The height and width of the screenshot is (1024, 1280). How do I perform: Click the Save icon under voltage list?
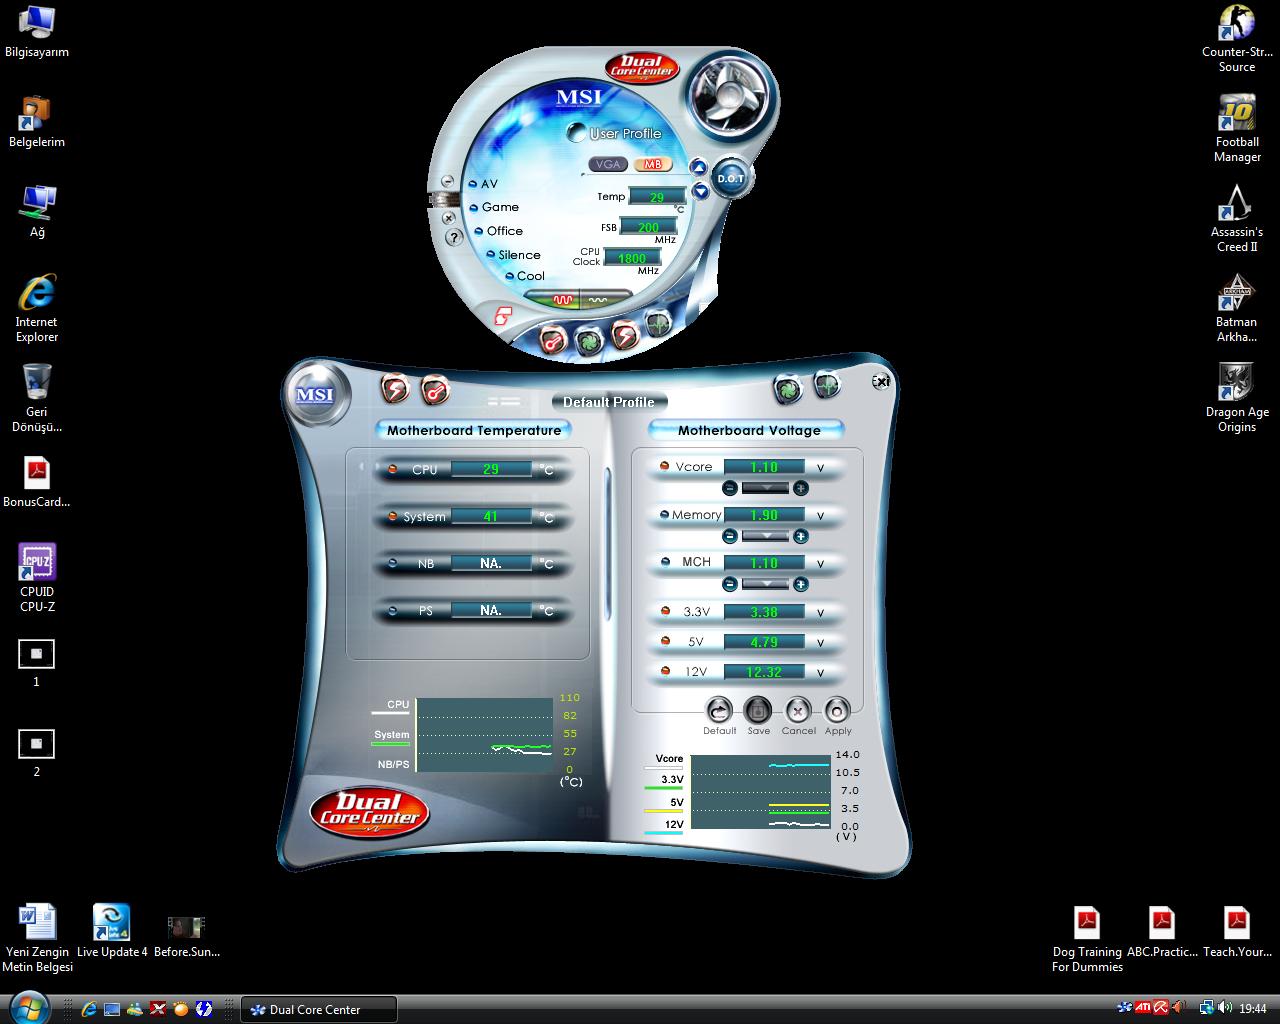pyautogui.click(x=758, y=711)
